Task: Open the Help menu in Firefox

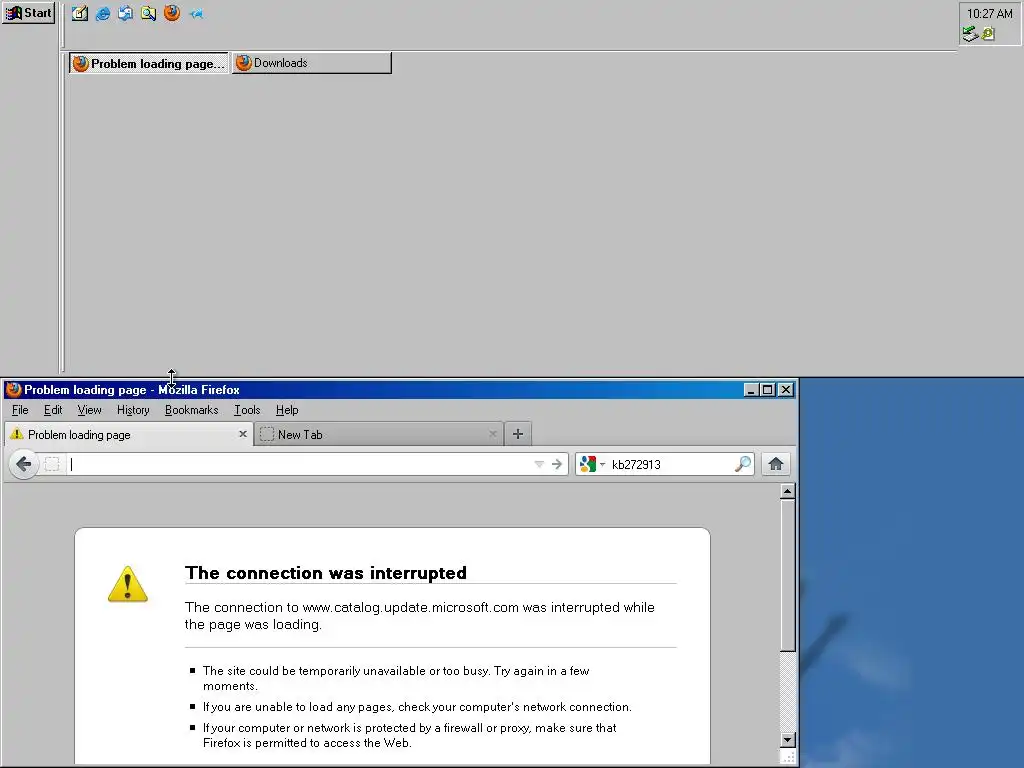Action: (287, 410)
